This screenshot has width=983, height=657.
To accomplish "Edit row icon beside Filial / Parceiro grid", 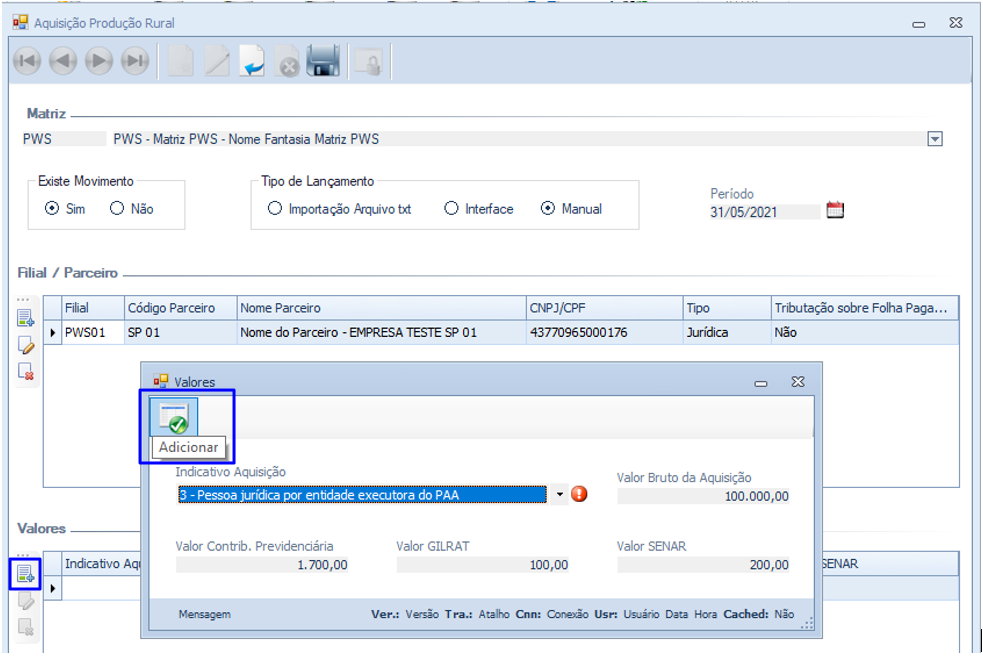I will click(x=26, y=345).
